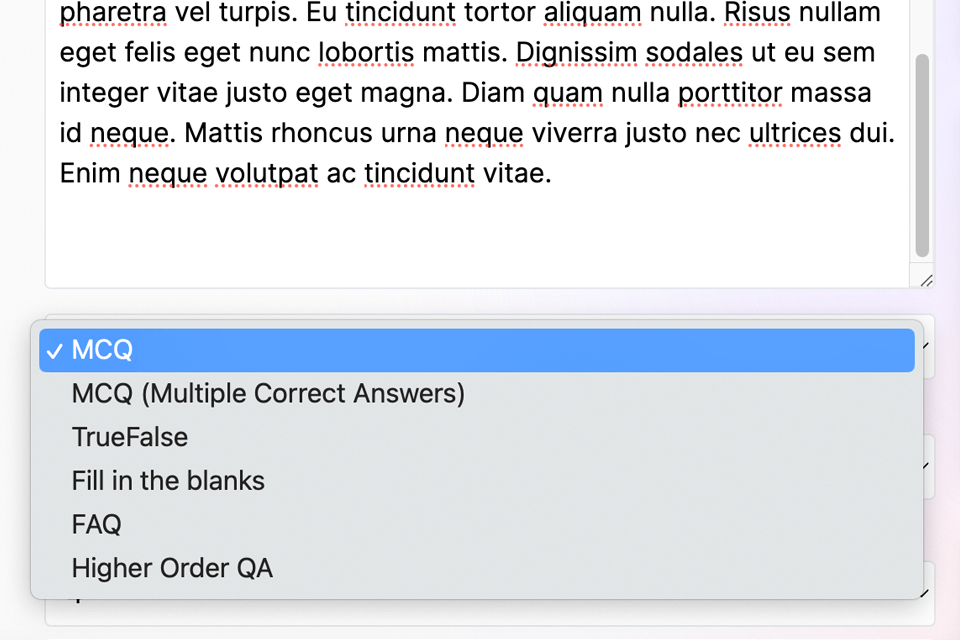Click the underlined word "lobortis"
The height and width of the screenshot is (640, 960).
[x=366, y=53]
